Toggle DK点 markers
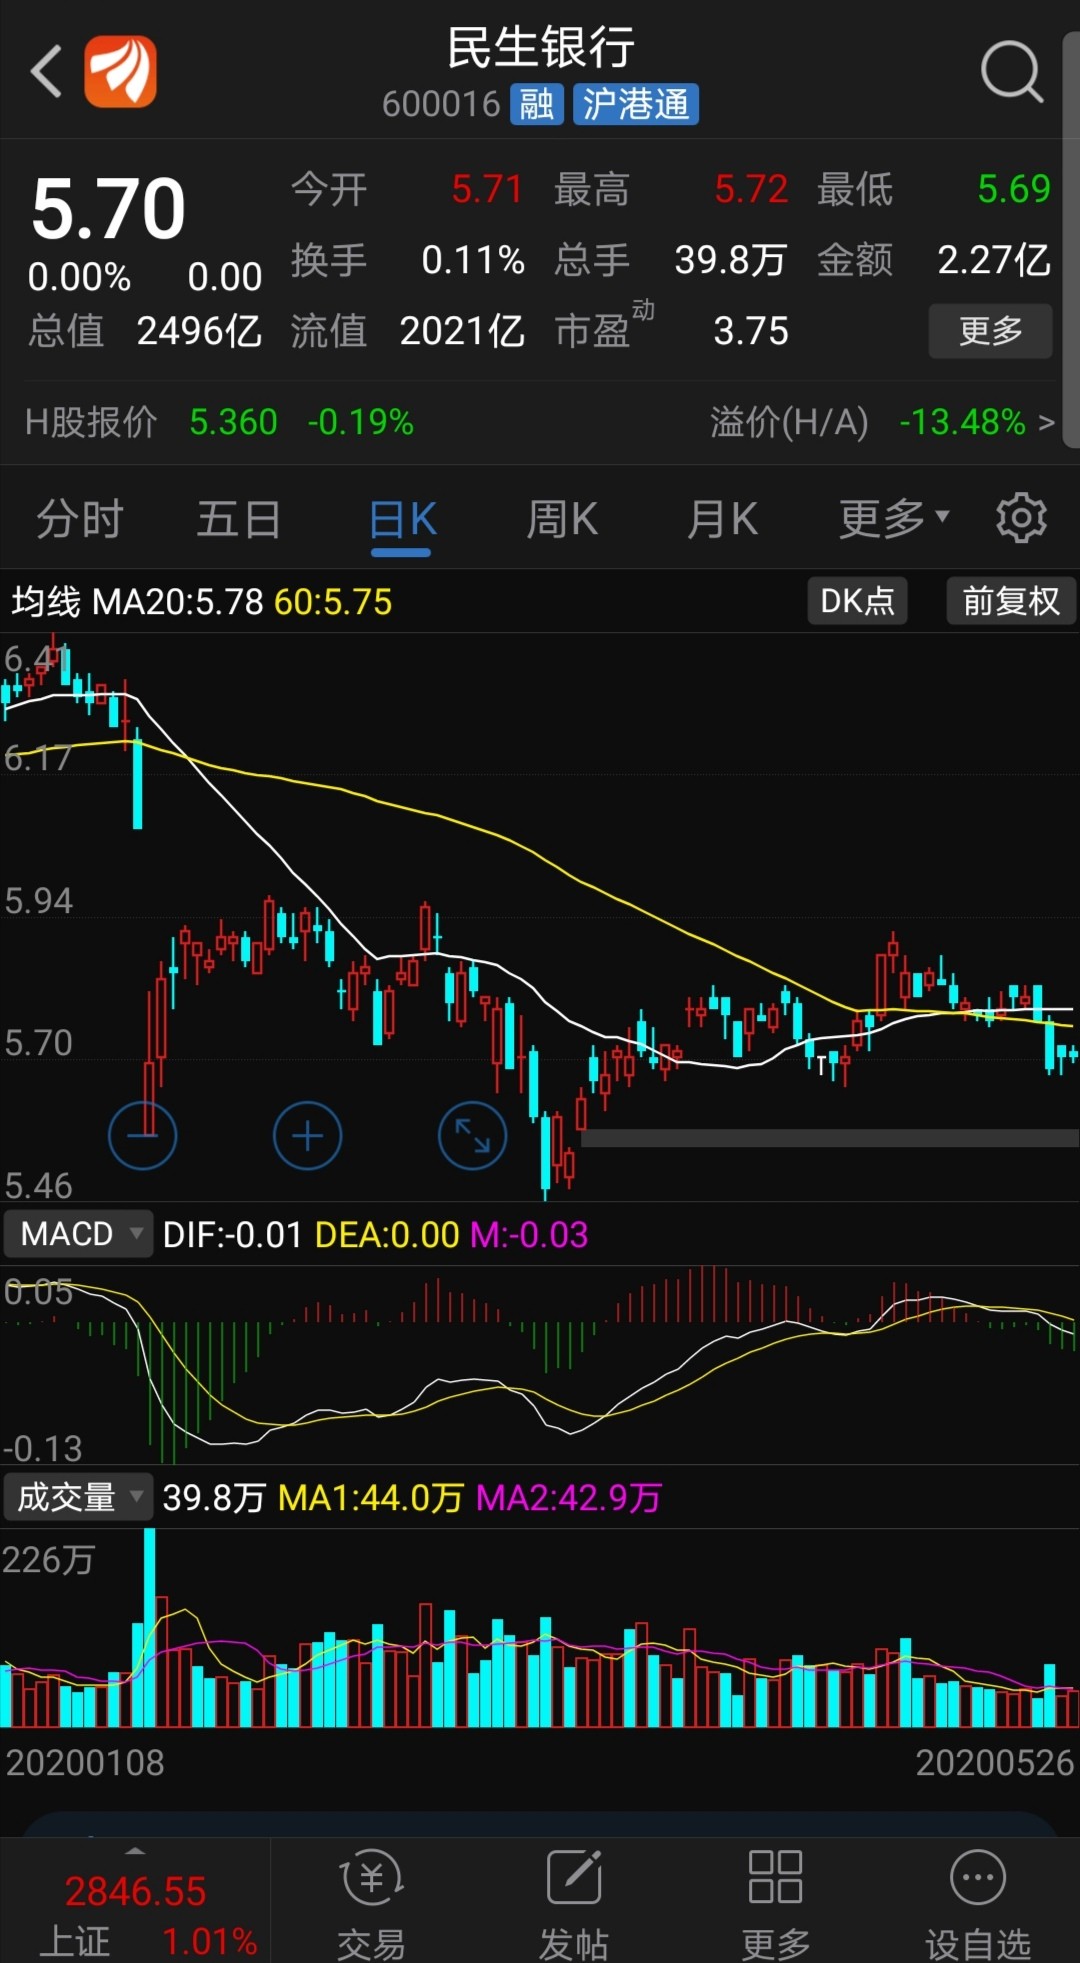The image size is (1080, 1963). coord(857,601)
